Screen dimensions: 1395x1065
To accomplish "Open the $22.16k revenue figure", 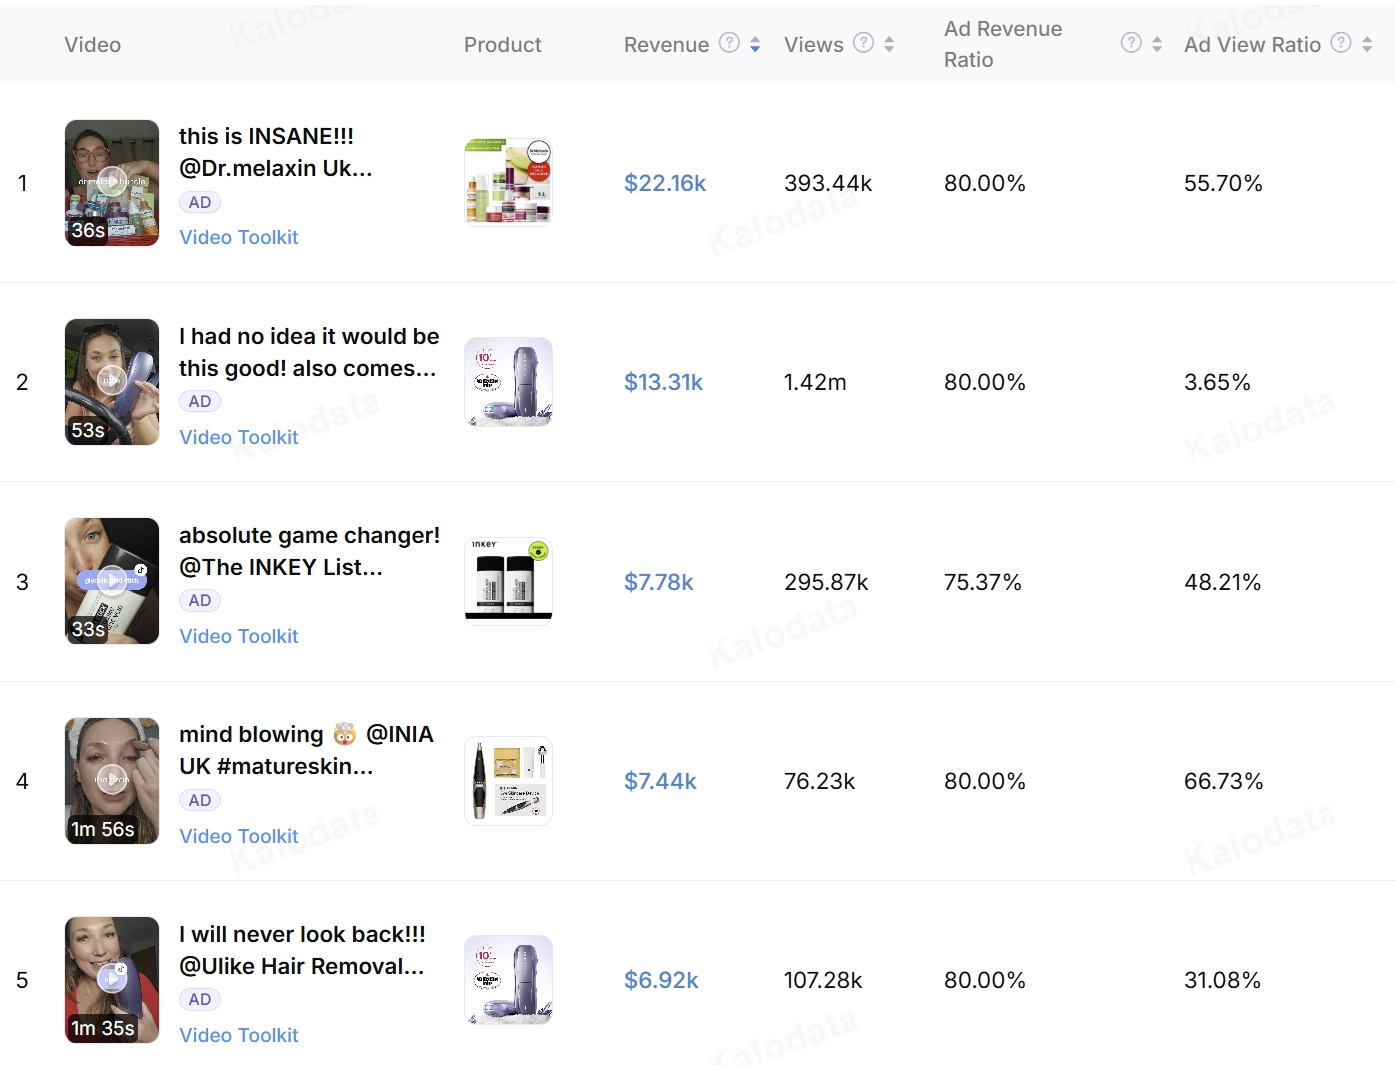I will [x=665, y=183].
